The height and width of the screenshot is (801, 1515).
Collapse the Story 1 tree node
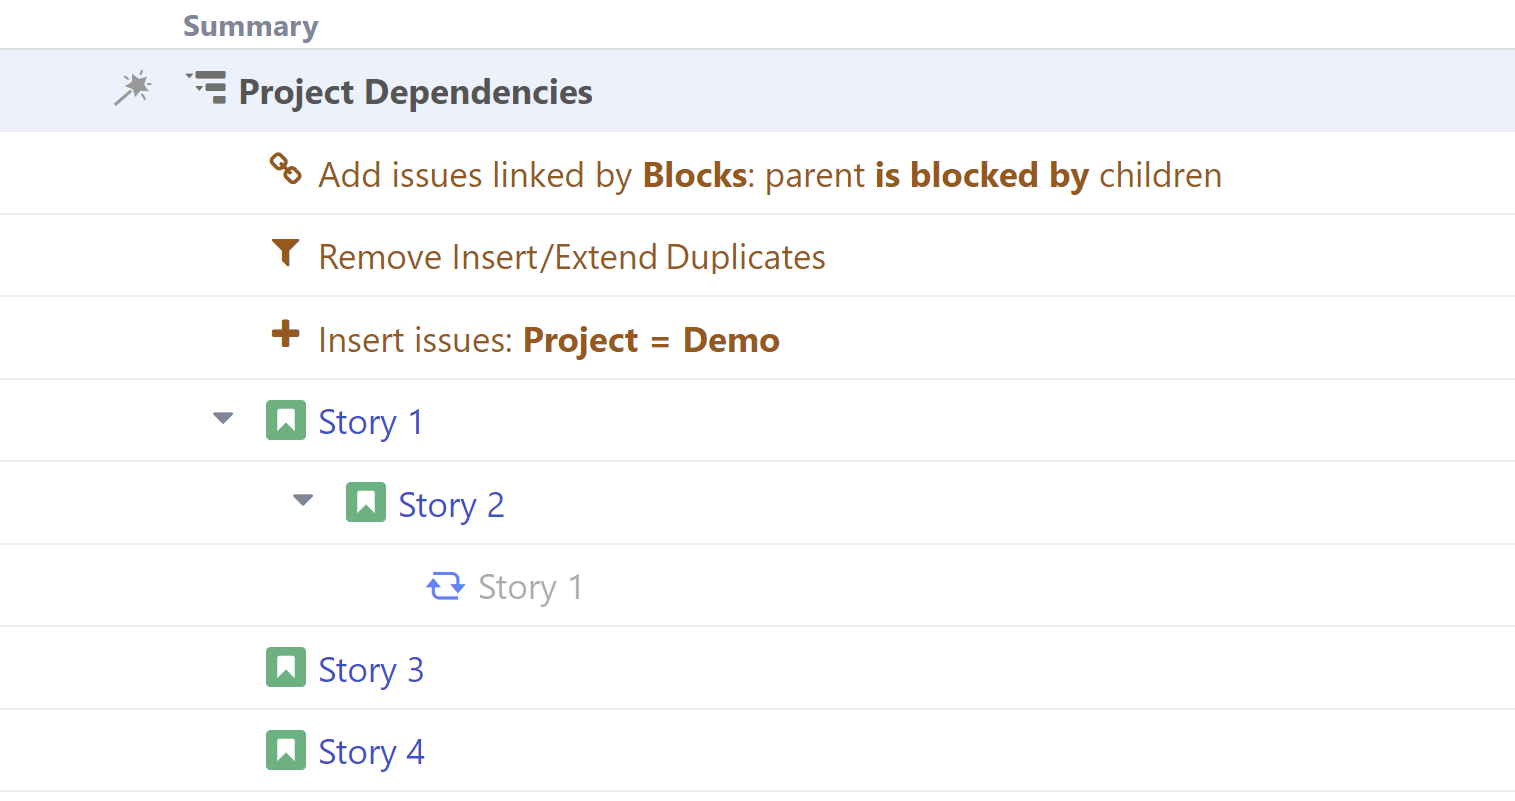point(222,419)
